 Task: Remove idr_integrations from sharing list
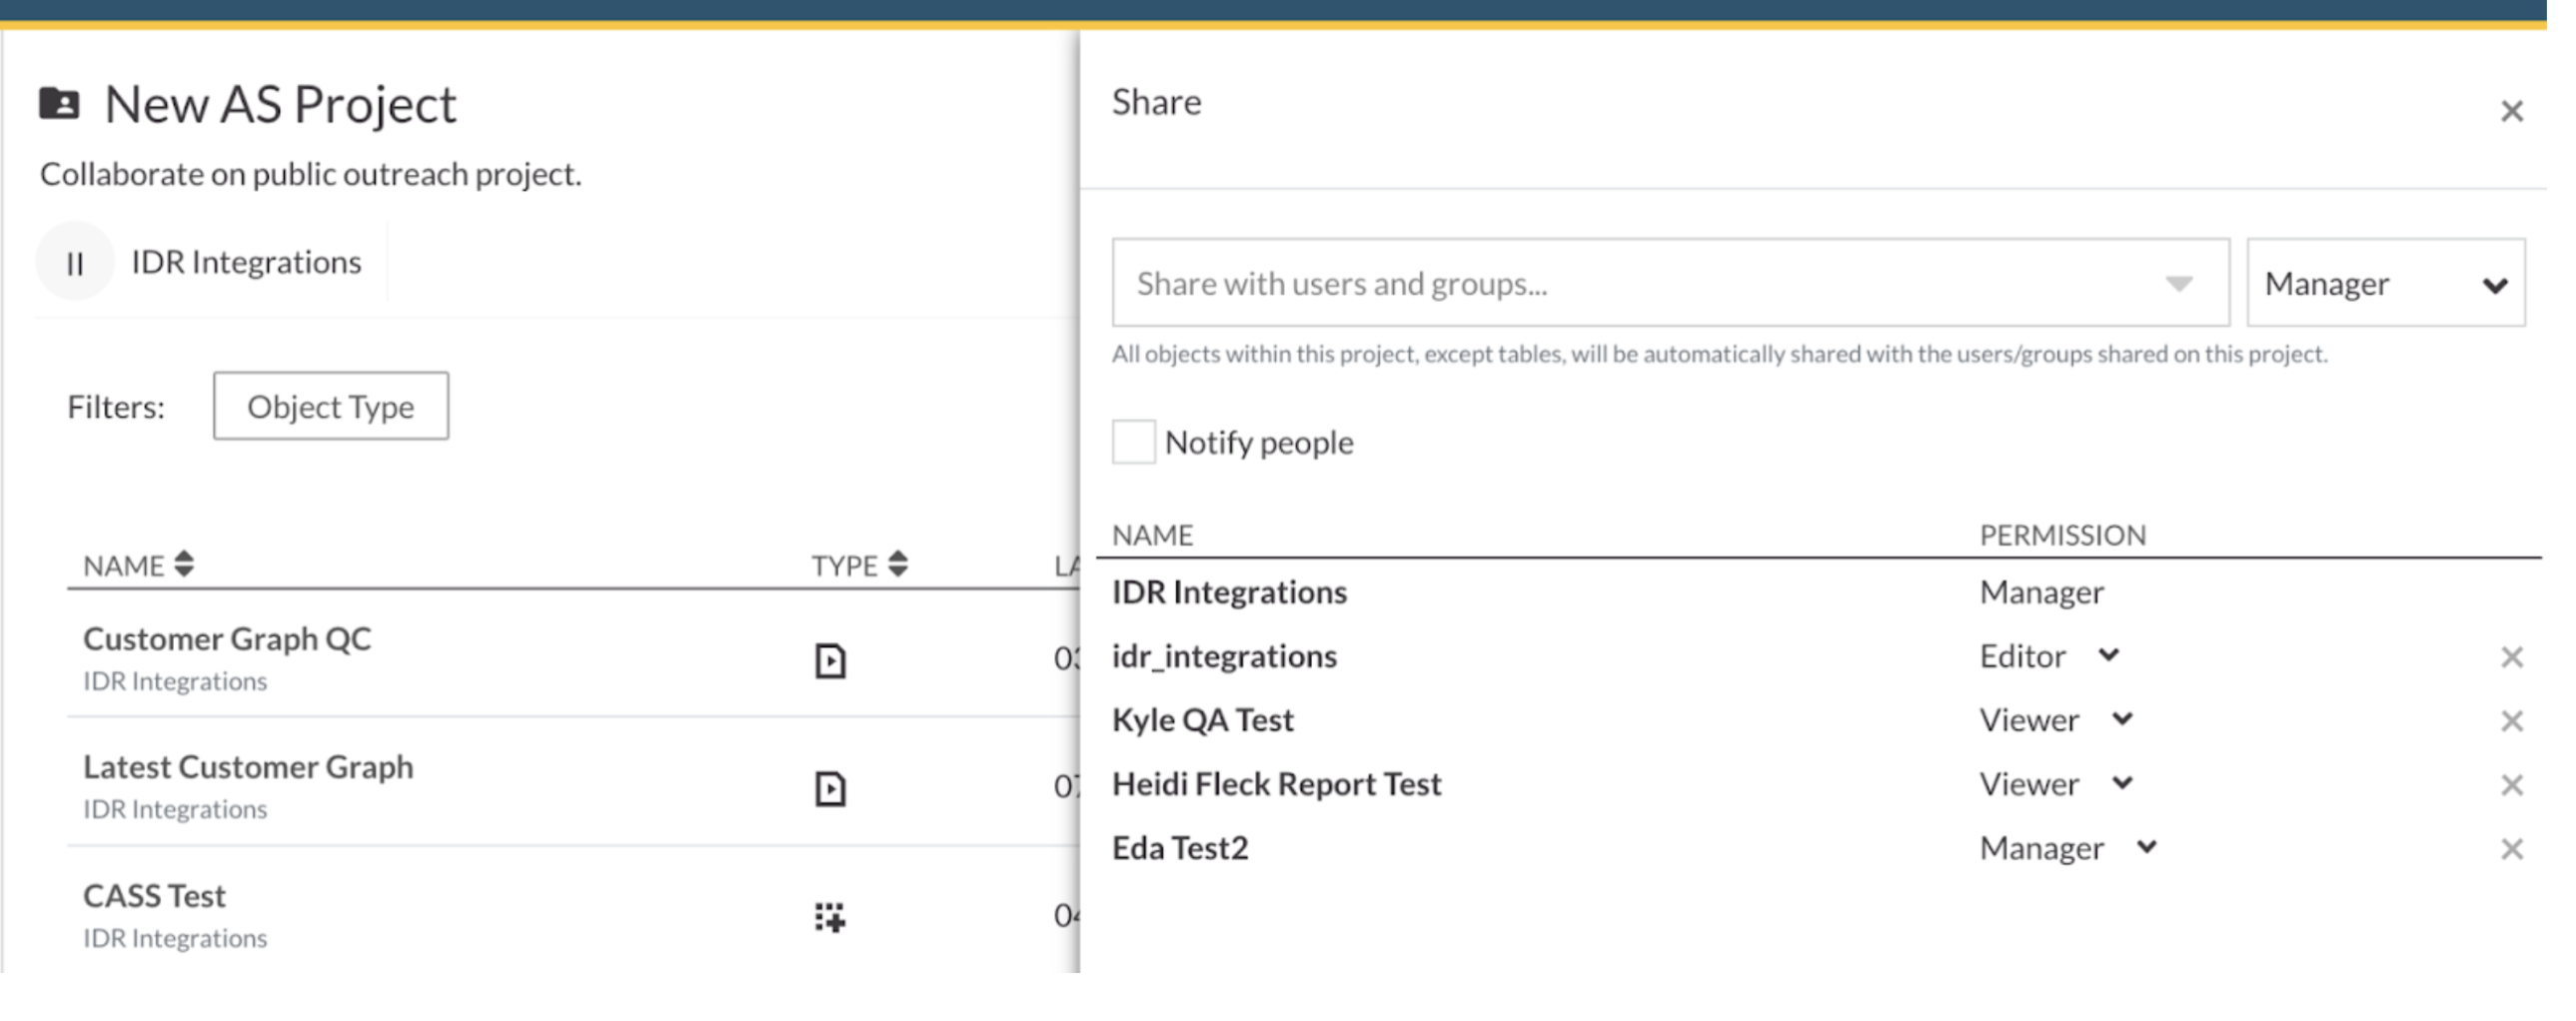tap(2511, 657)
